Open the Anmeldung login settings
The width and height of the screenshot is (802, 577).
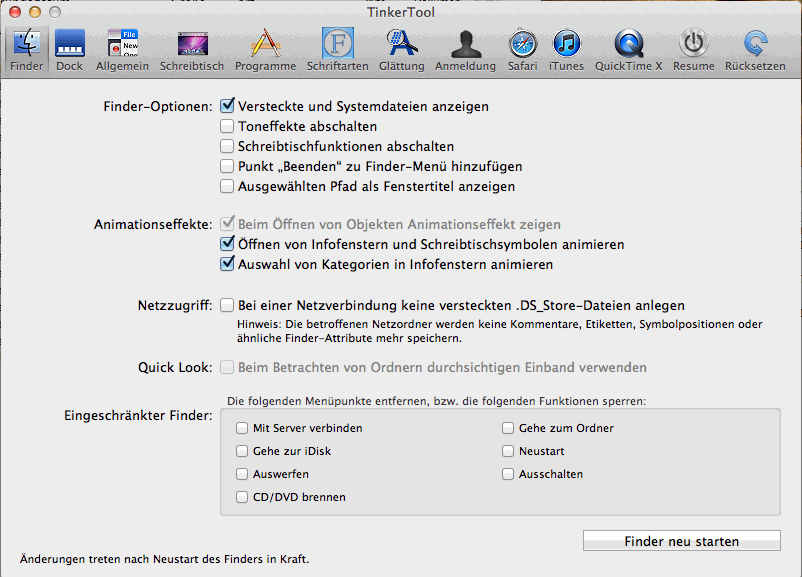465,48
